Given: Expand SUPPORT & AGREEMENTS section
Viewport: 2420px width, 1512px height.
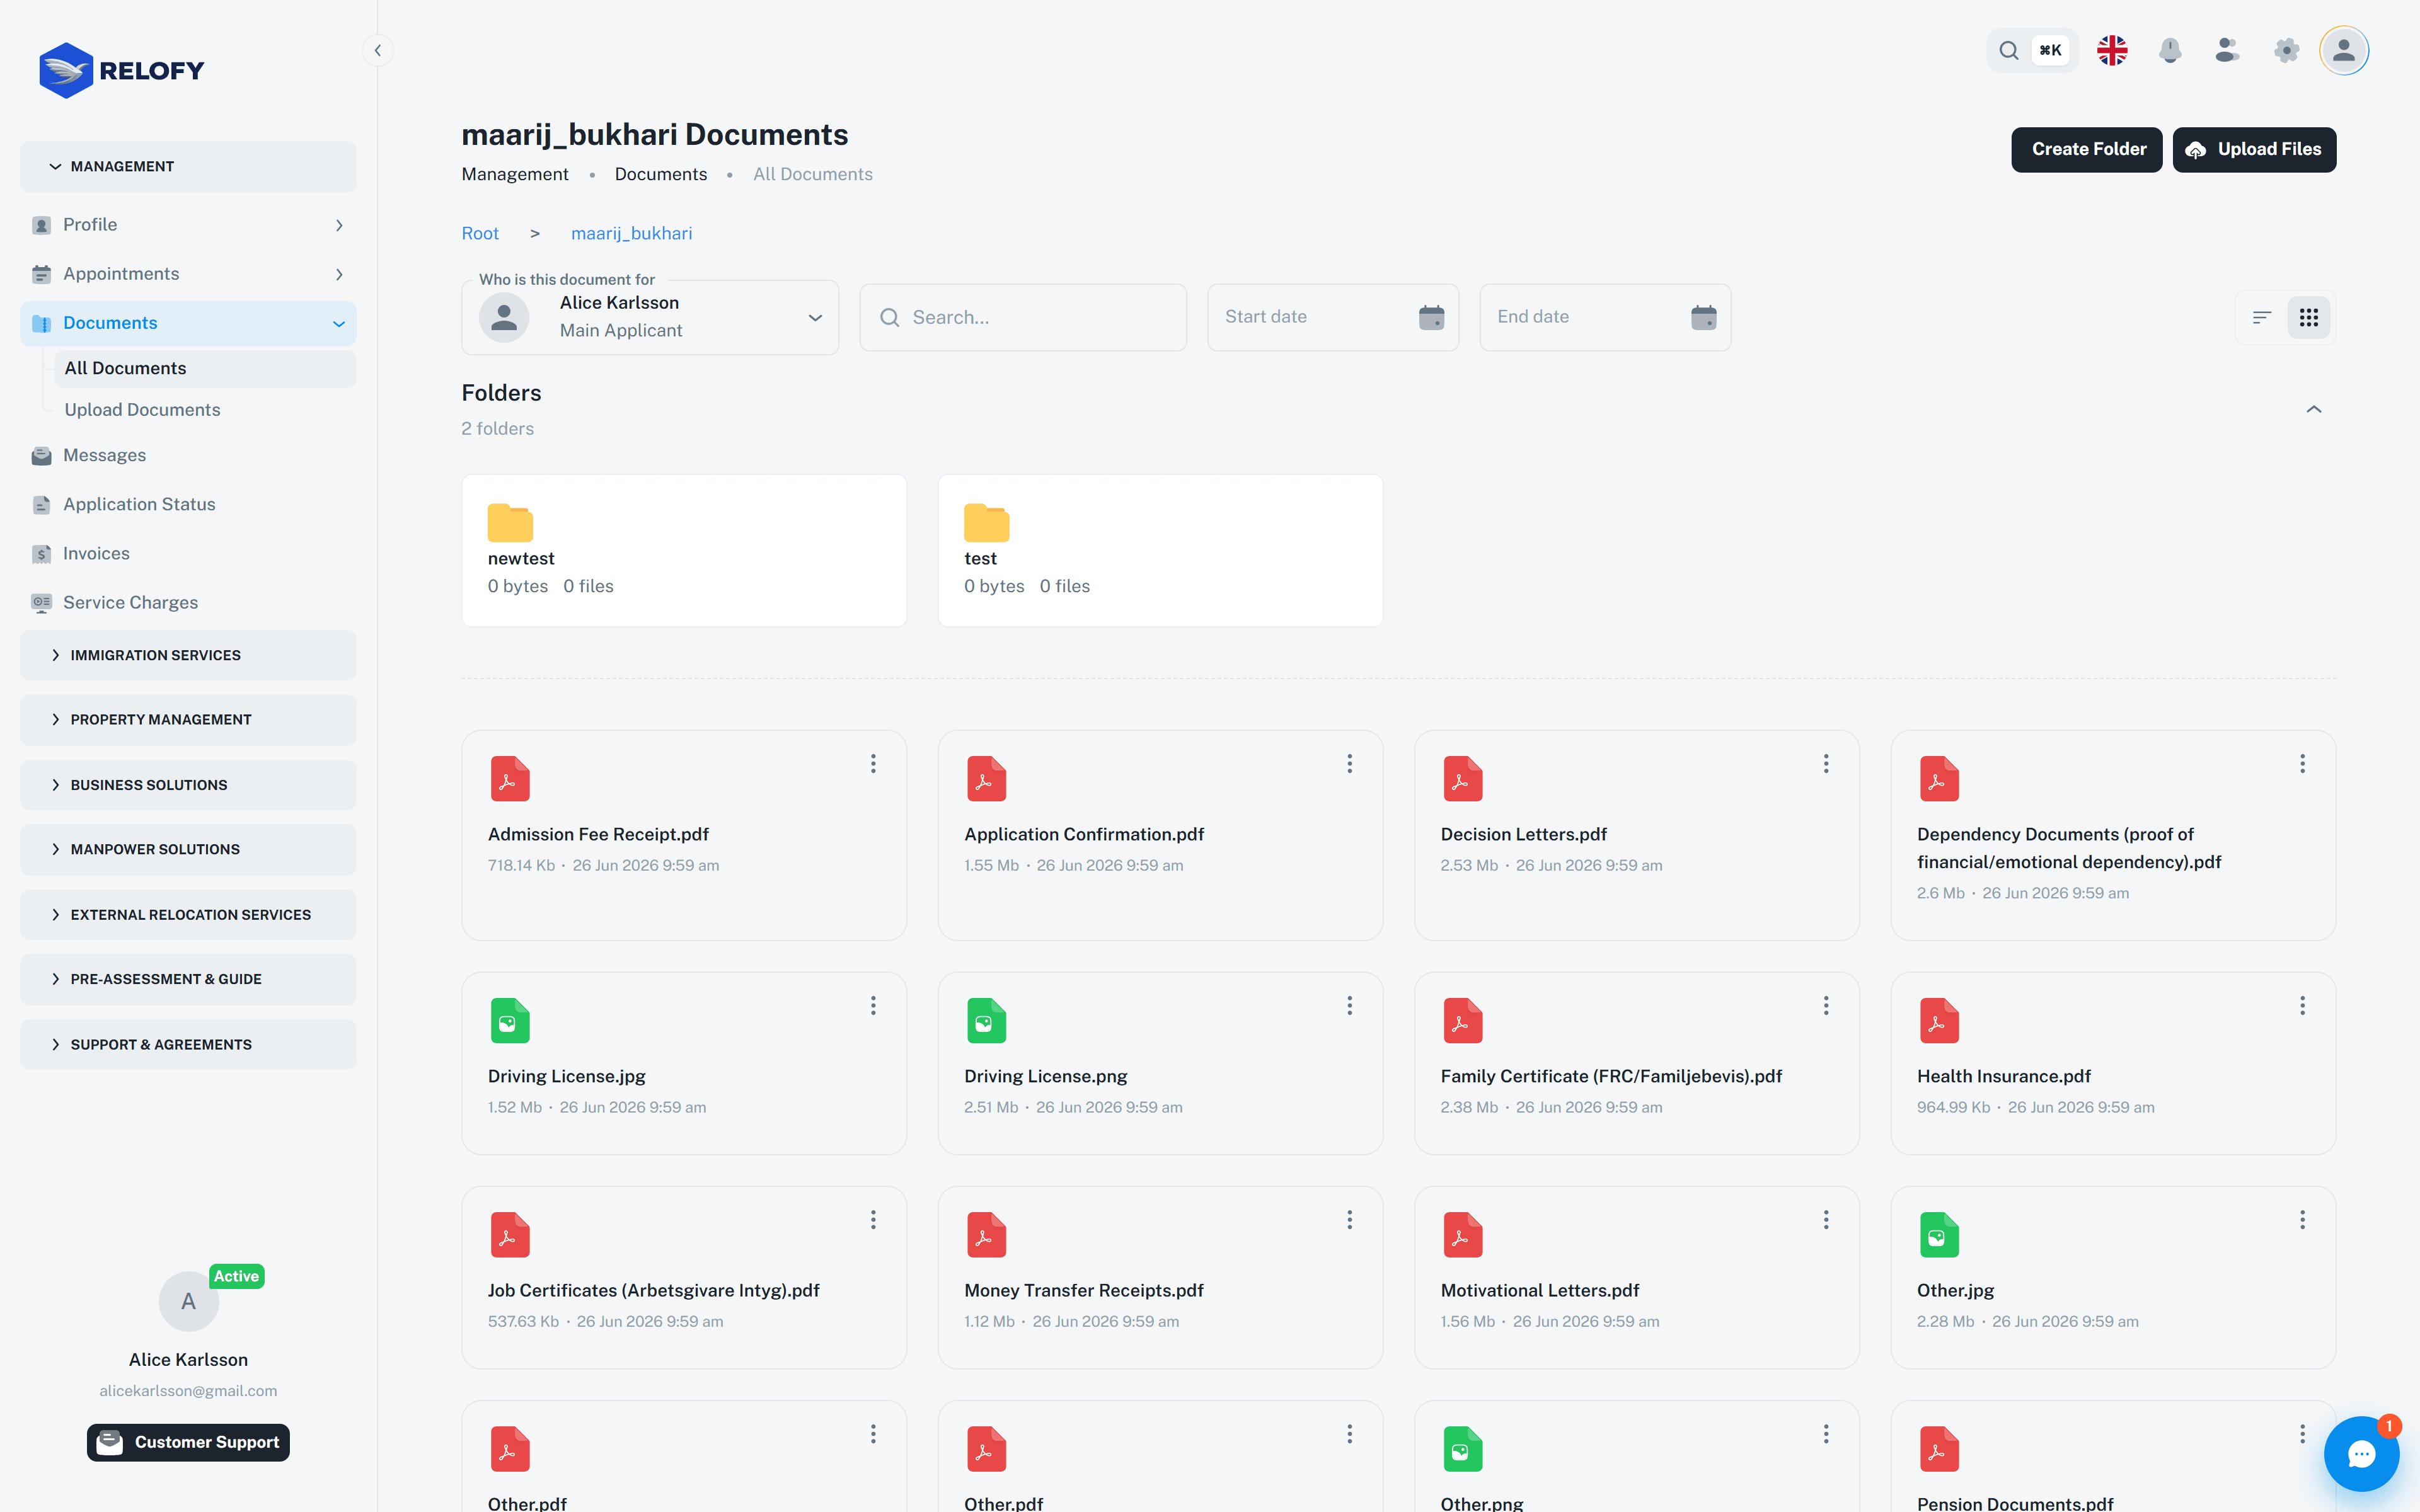Looking at the screenshot, I should point(188,1044).
